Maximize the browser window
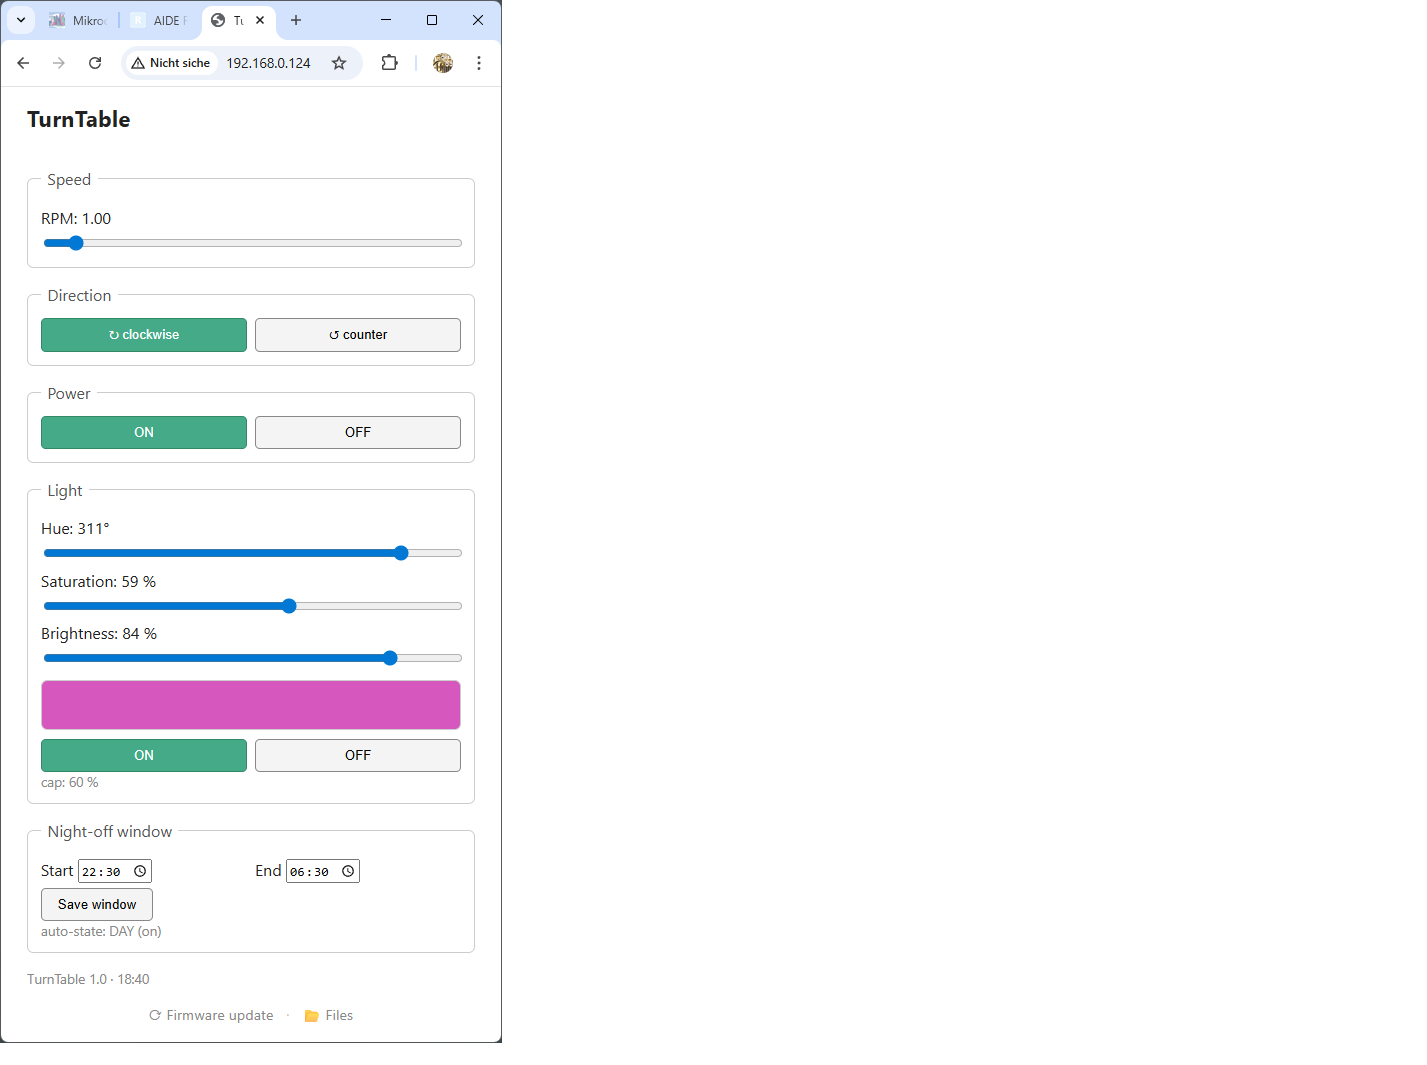 (432, 20)
